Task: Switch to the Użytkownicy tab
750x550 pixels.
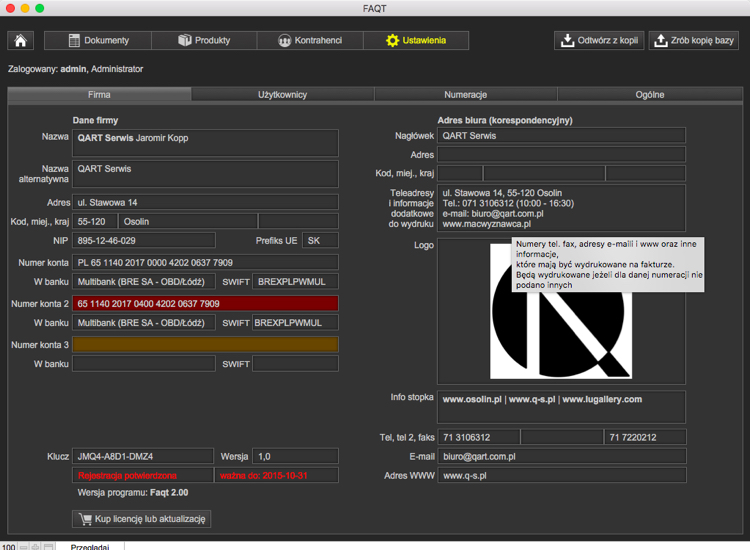Action: pos(283,95)
